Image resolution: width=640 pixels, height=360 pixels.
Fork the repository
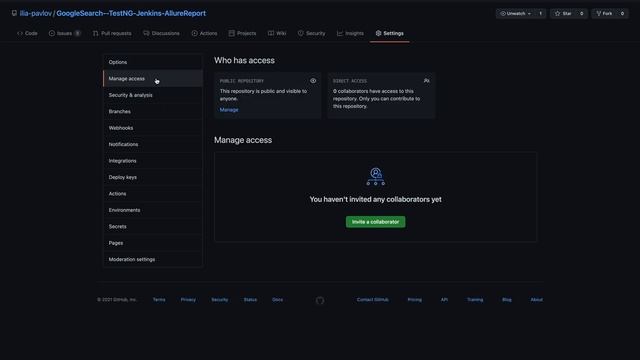[604, 13]
